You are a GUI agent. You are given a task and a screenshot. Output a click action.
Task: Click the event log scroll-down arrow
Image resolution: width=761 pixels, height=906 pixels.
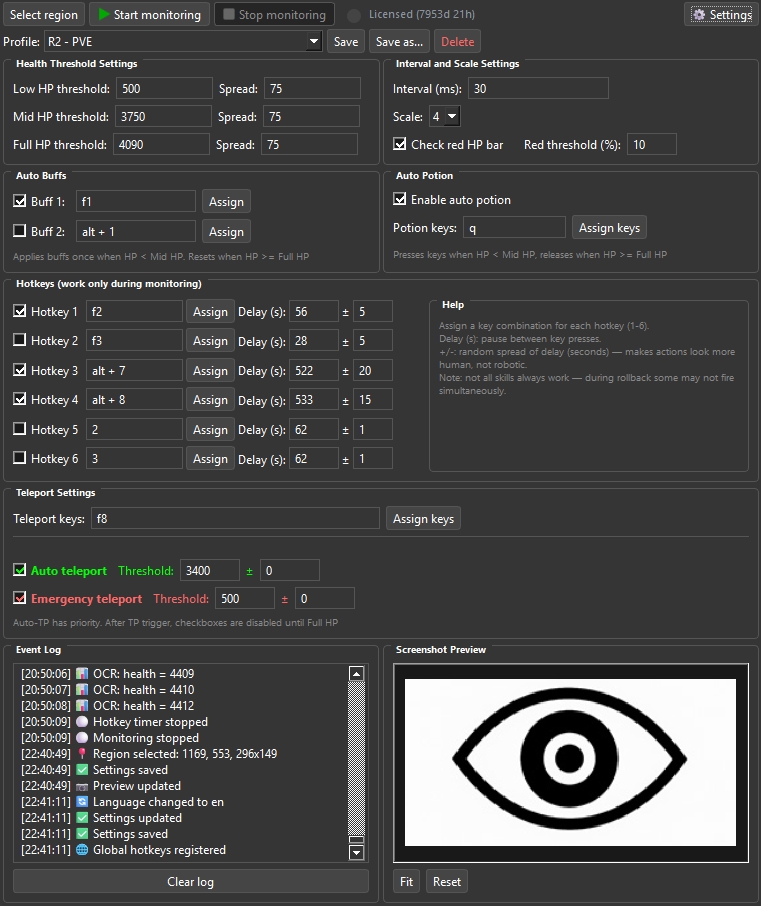357,852
